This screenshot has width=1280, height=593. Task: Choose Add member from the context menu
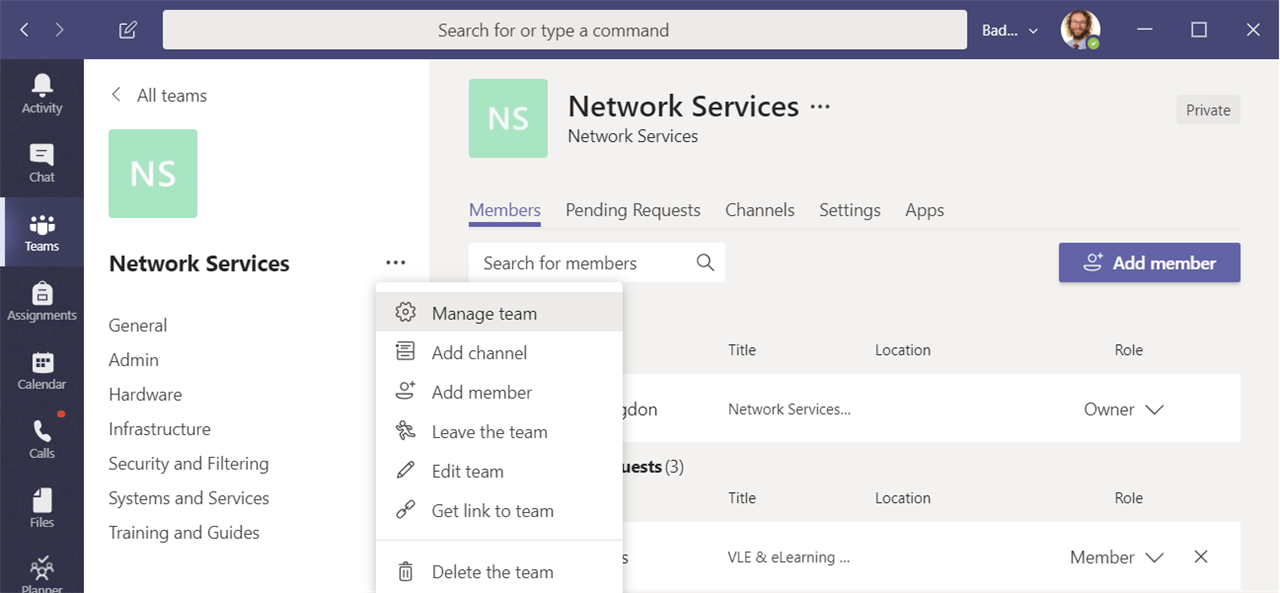pos(499,392)
